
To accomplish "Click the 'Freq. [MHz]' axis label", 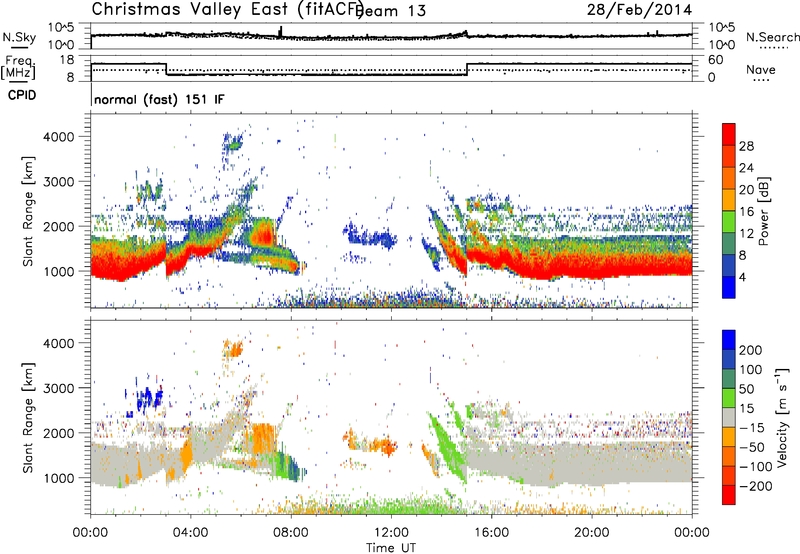I will pos(18,67).
